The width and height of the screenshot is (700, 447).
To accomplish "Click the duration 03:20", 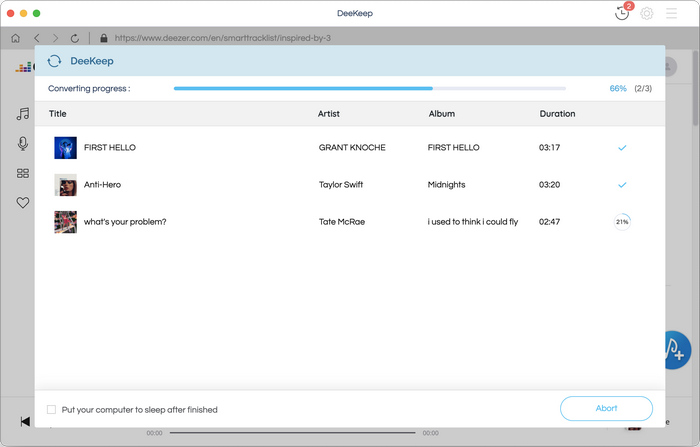I will [x=549, y=184].
